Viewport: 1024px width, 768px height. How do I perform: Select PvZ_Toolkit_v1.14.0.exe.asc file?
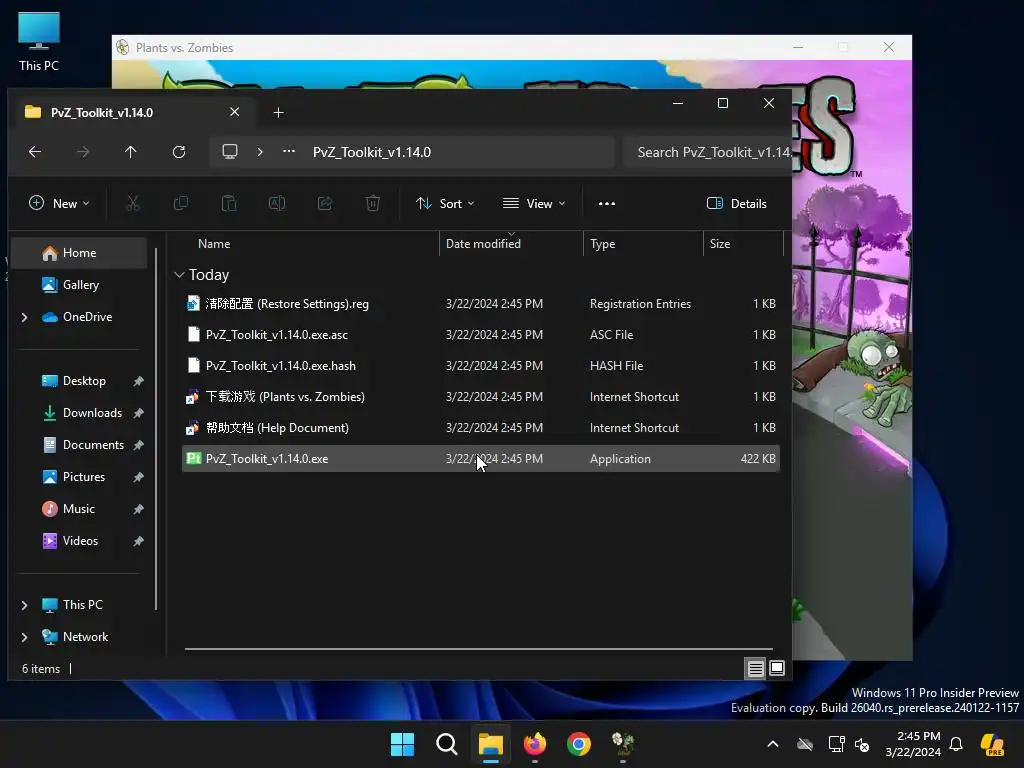(481, 334)
